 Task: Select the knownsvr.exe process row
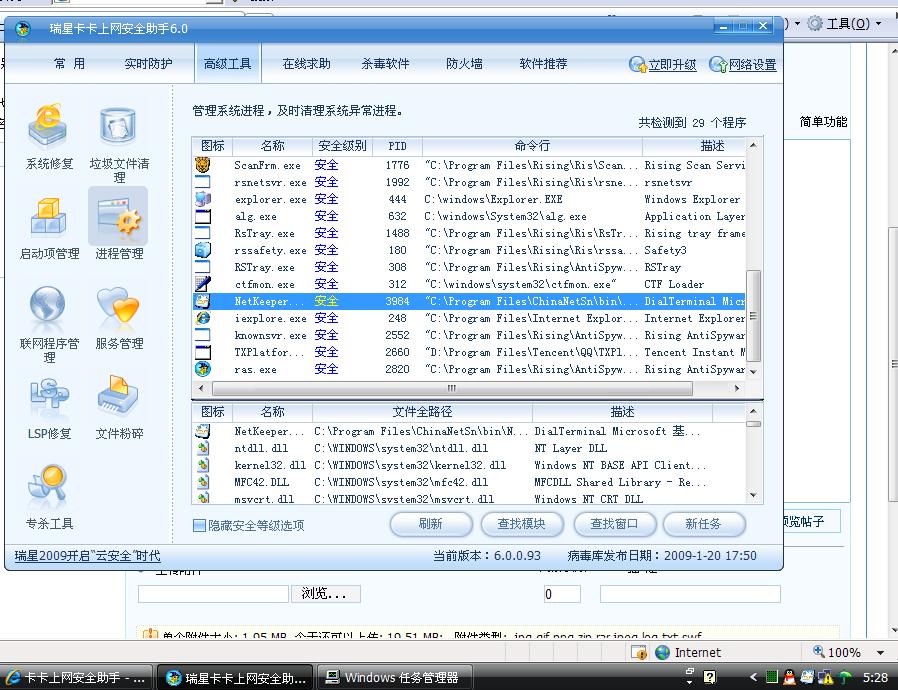click(x=469, y=335)
